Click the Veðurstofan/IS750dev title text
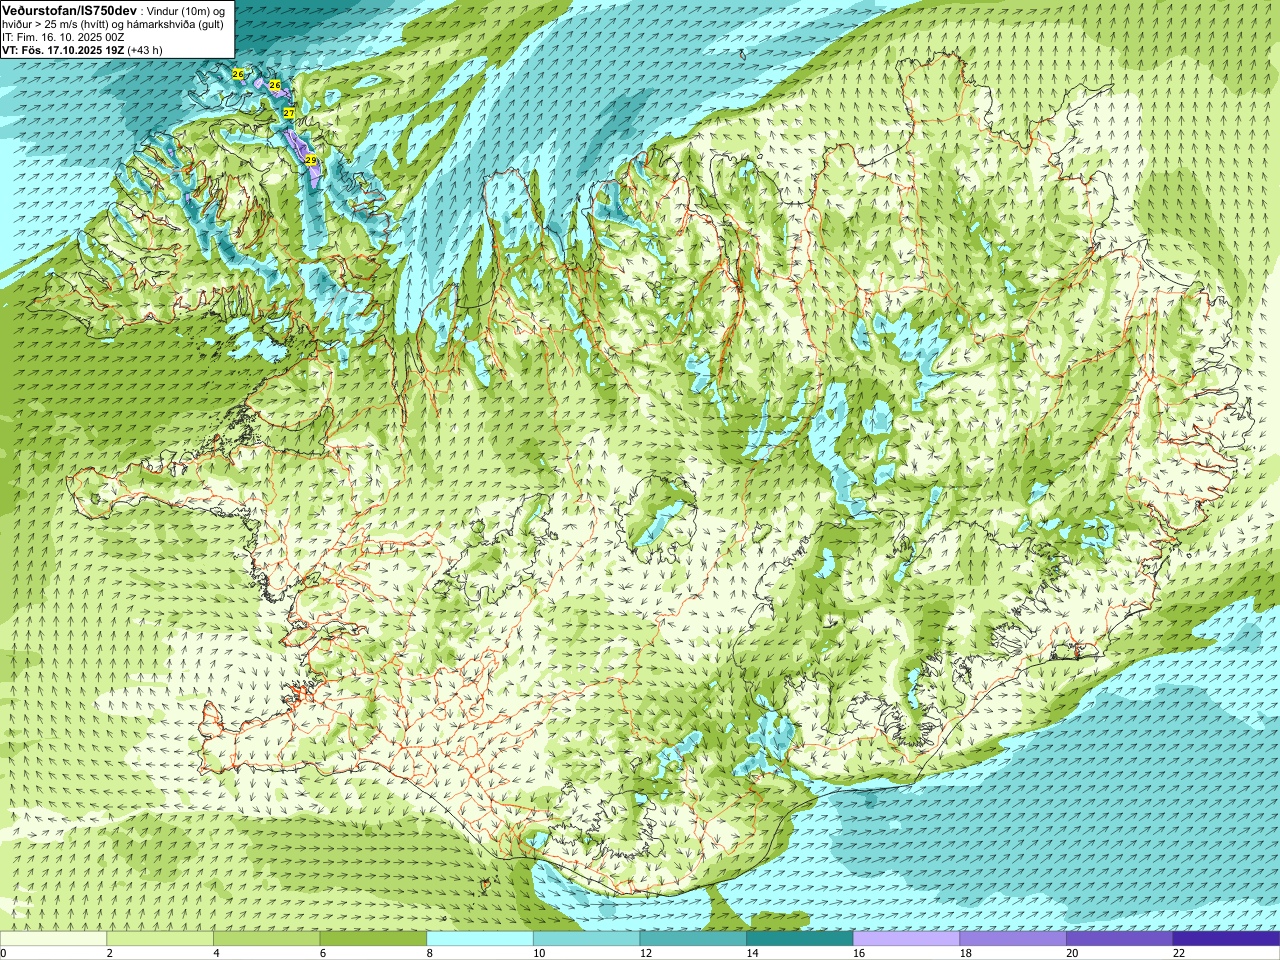Viewport: 1280px width, 960px height. coord(68,10)
